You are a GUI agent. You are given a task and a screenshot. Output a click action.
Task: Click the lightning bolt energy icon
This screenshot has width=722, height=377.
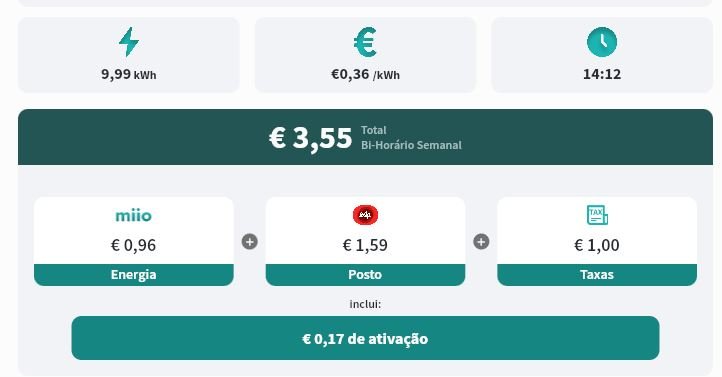pos(129,42)
